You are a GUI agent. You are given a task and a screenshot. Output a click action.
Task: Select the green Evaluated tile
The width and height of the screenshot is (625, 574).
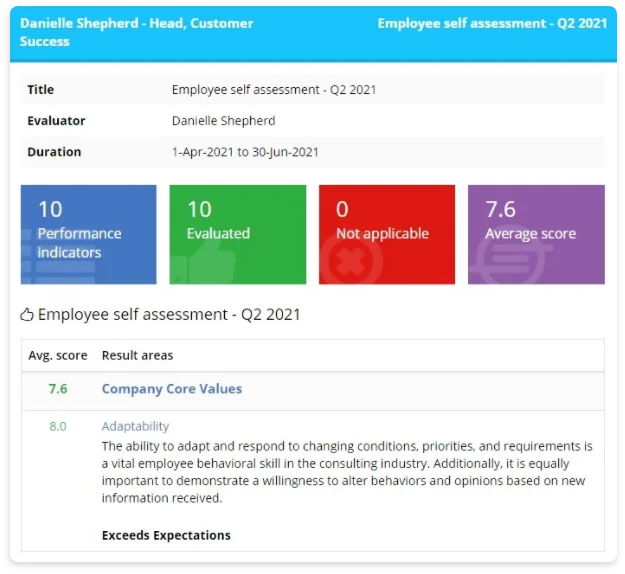pyautogui.click(x=238, y=234)
